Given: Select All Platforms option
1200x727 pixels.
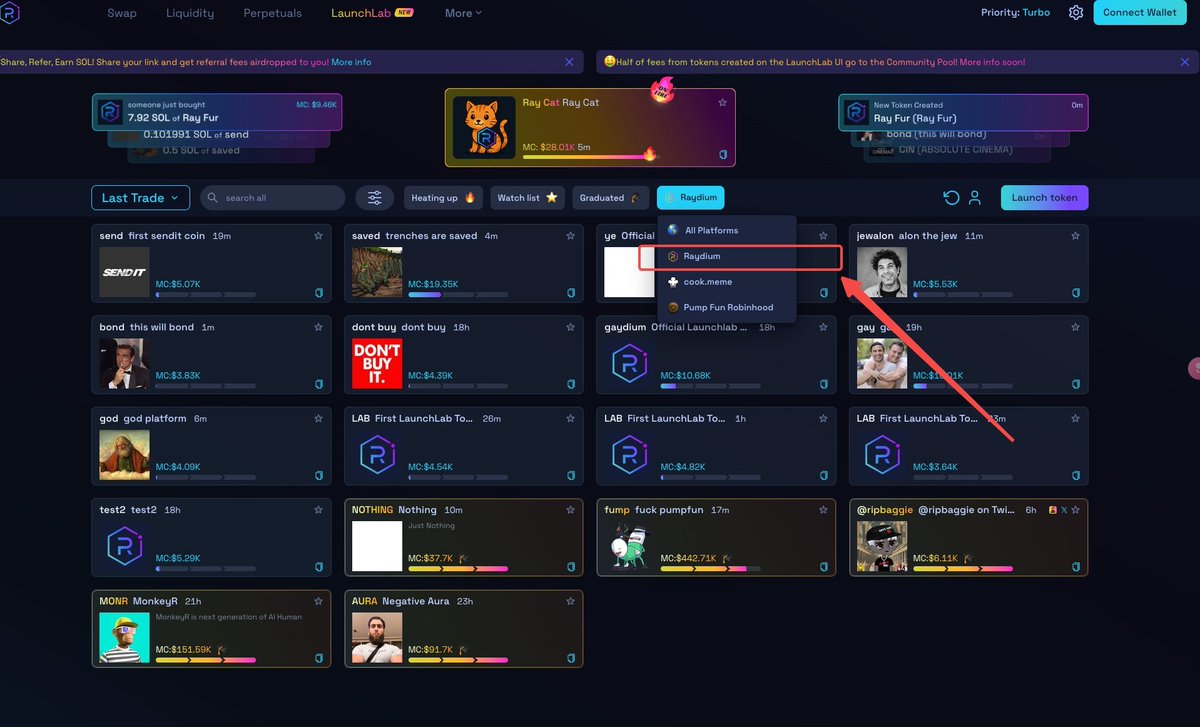Looking at the screenshot, I should click(x=727, y=230).
